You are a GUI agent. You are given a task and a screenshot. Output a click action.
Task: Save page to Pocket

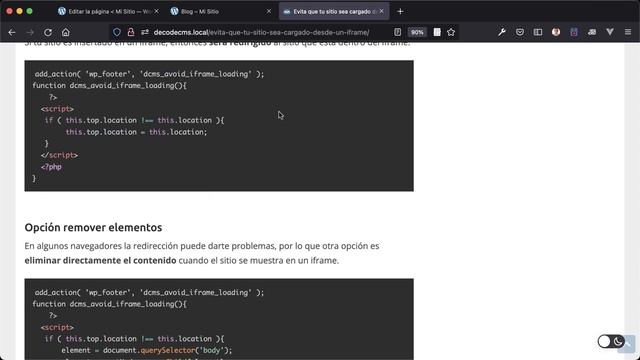[520, 32]
